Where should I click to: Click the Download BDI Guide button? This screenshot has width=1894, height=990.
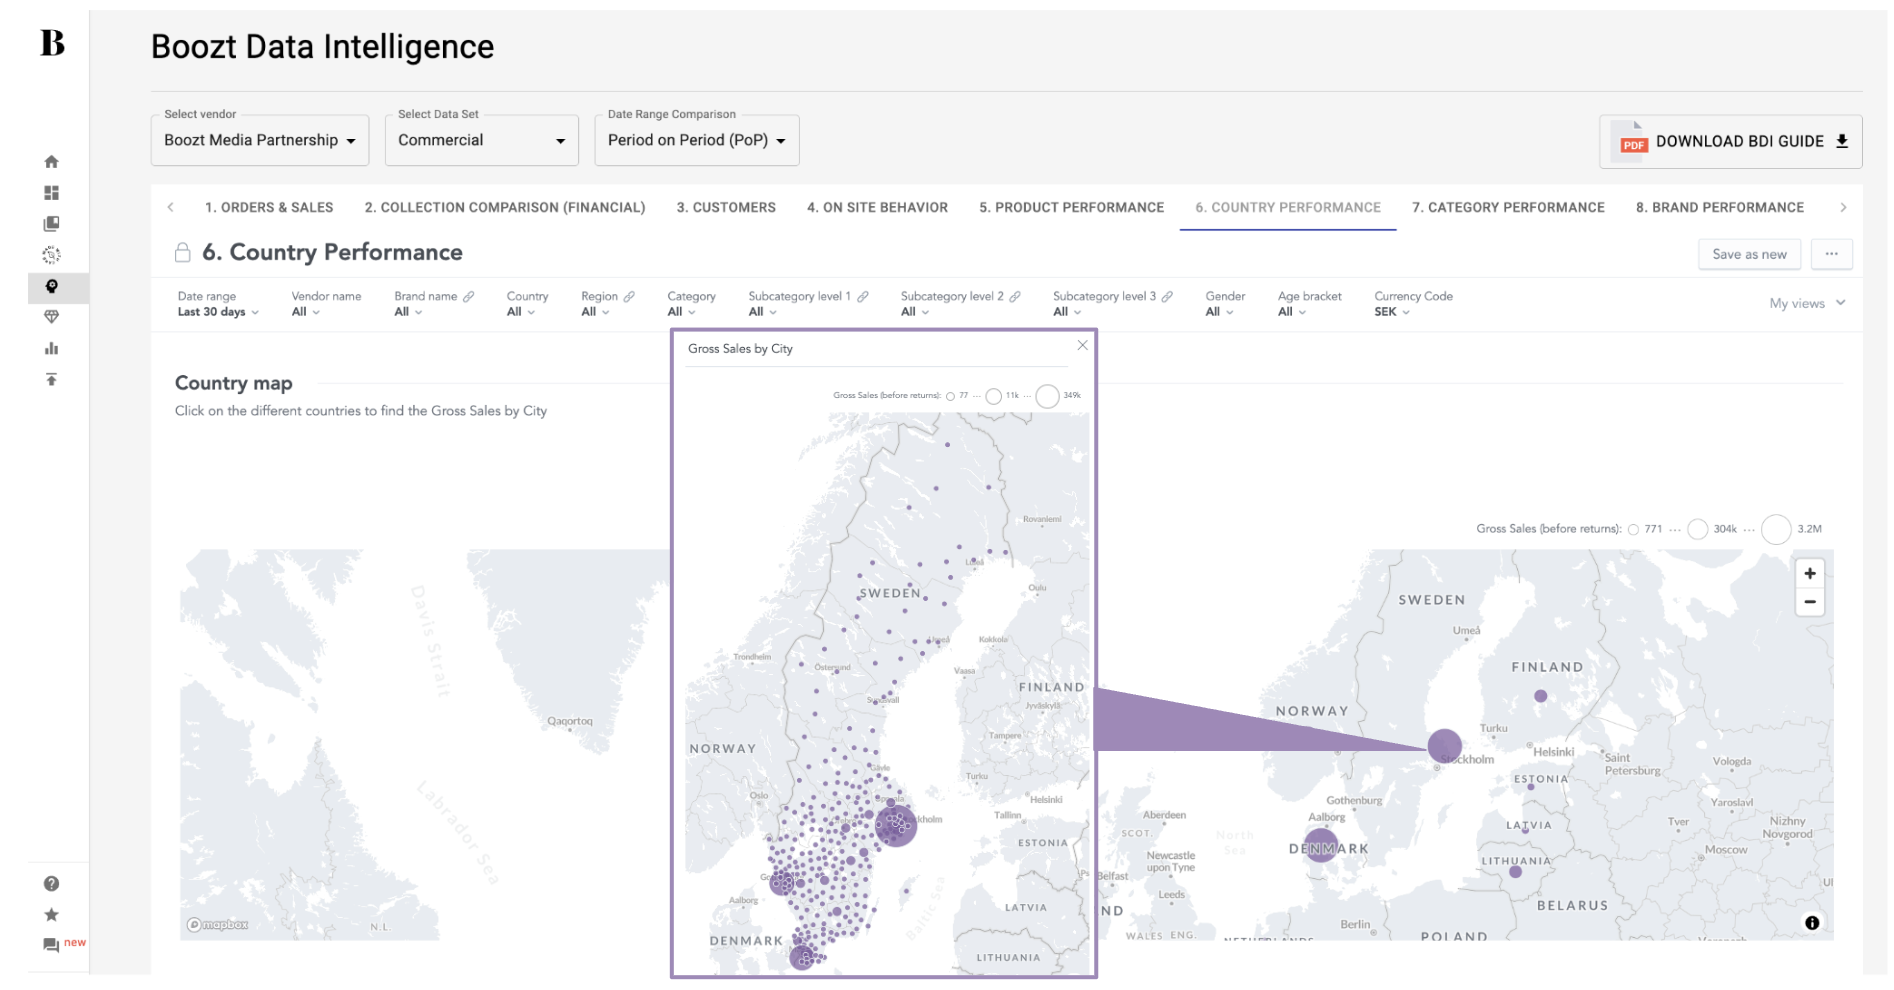[1731, 142]
